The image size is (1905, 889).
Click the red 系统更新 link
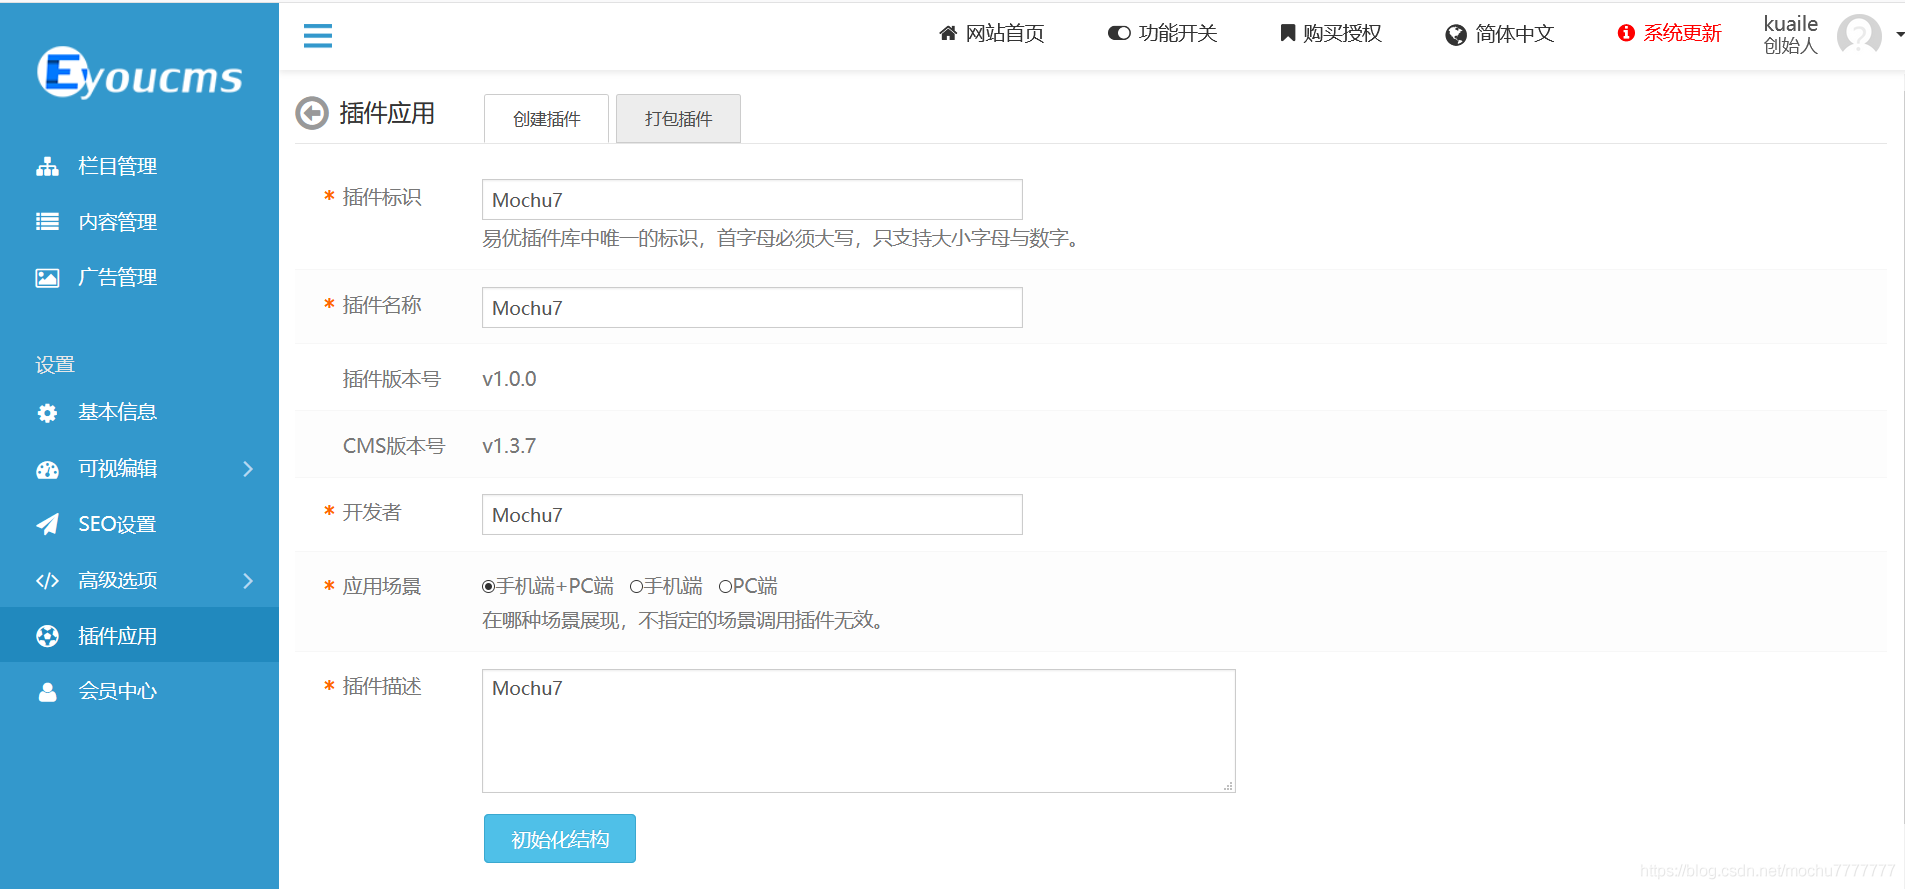click(x=1682, y=33)
